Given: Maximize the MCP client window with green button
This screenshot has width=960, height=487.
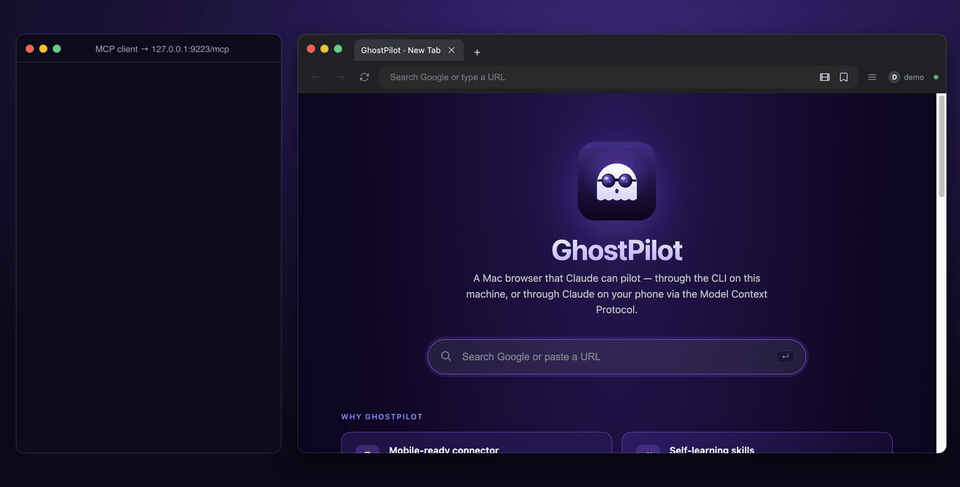Looking at the screenshot, I should (x=57, y=48).
